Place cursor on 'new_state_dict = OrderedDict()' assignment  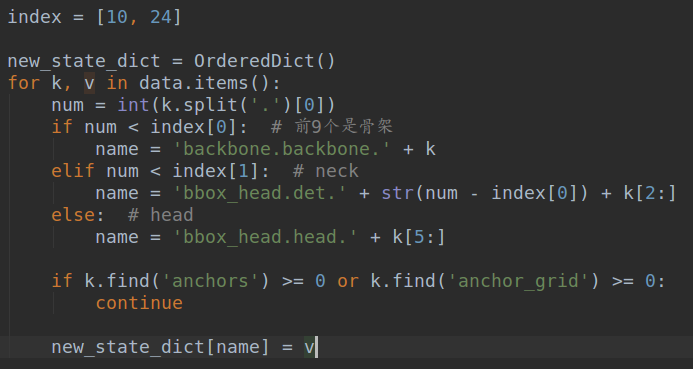point(171,61)
